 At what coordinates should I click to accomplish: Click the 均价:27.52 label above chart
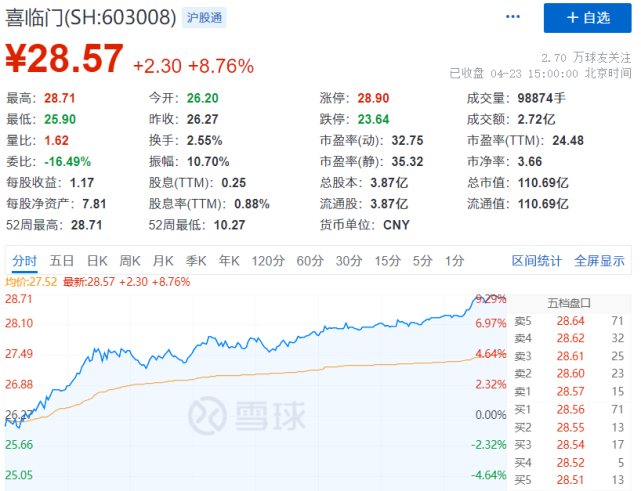(x=31, y=282)
